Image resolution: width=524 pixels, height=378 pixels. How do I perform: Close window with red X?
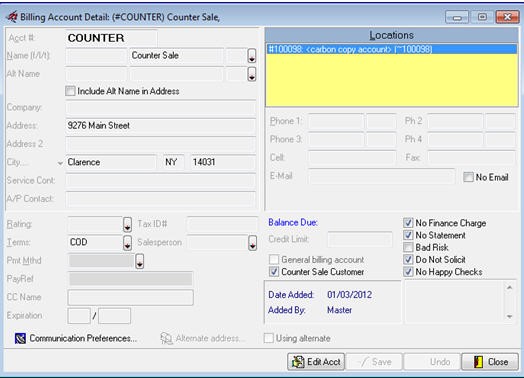click(507, 17)
